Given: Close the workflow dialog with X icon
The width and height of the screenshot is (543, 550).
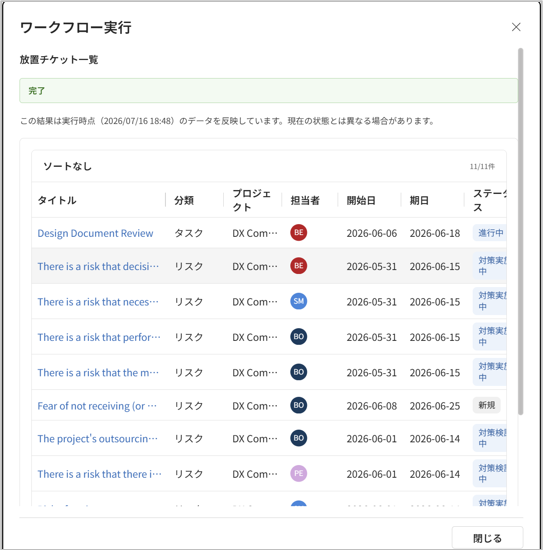Looking at the screenshot, I should pos(516,27).
